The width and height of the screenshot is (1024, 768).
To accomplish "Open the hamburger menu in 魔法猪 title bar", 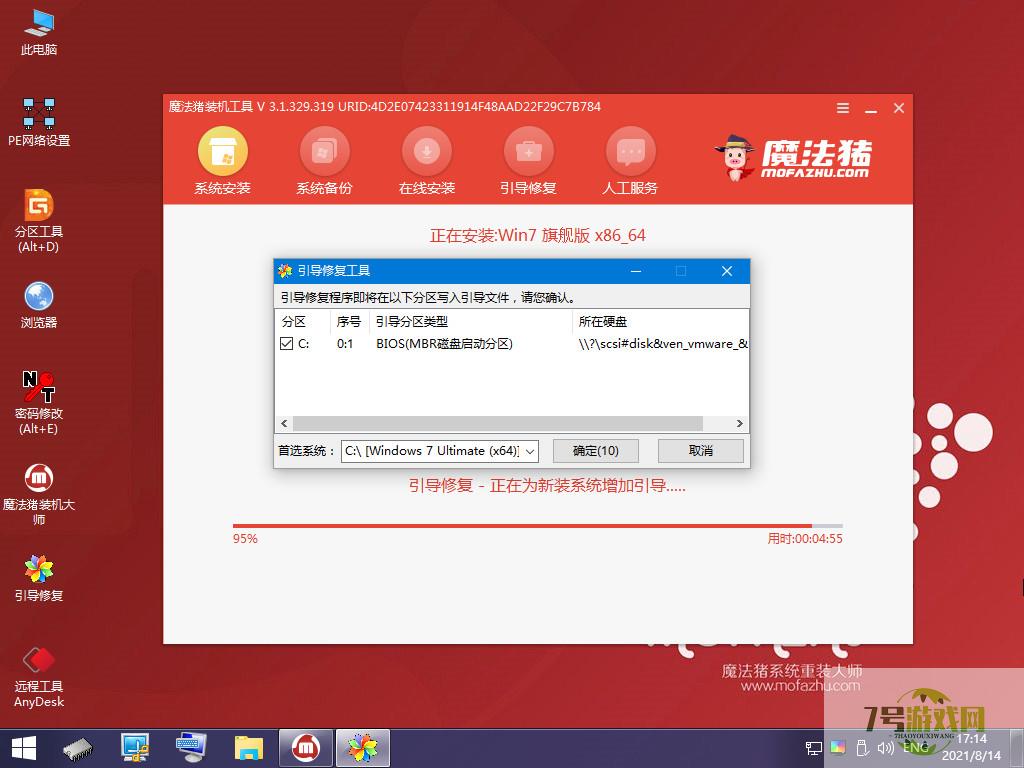I will [843, 108].
